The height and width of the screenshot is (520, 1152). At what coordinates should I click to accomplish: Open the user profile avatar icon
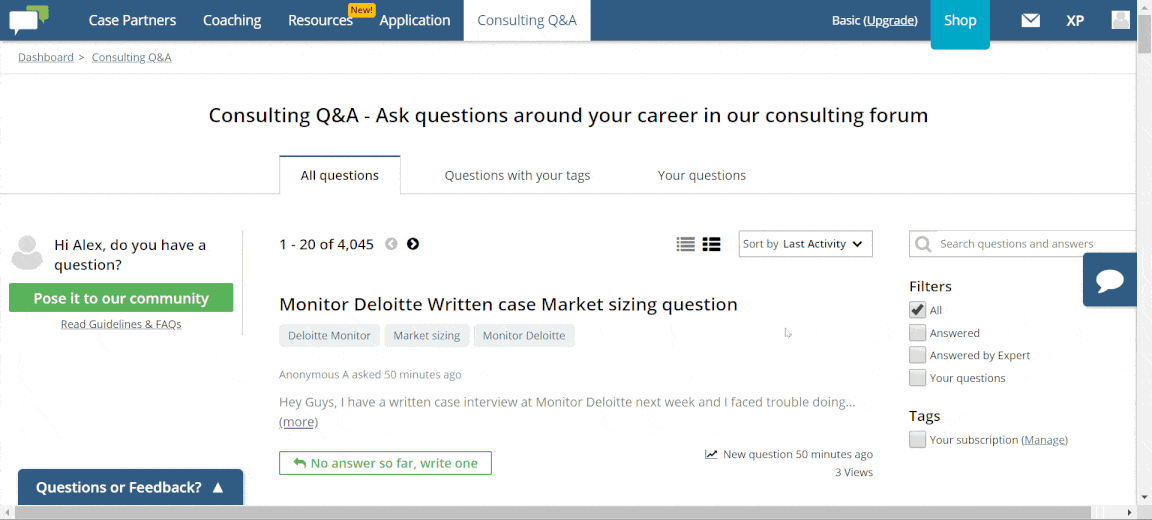[1120, 20]
